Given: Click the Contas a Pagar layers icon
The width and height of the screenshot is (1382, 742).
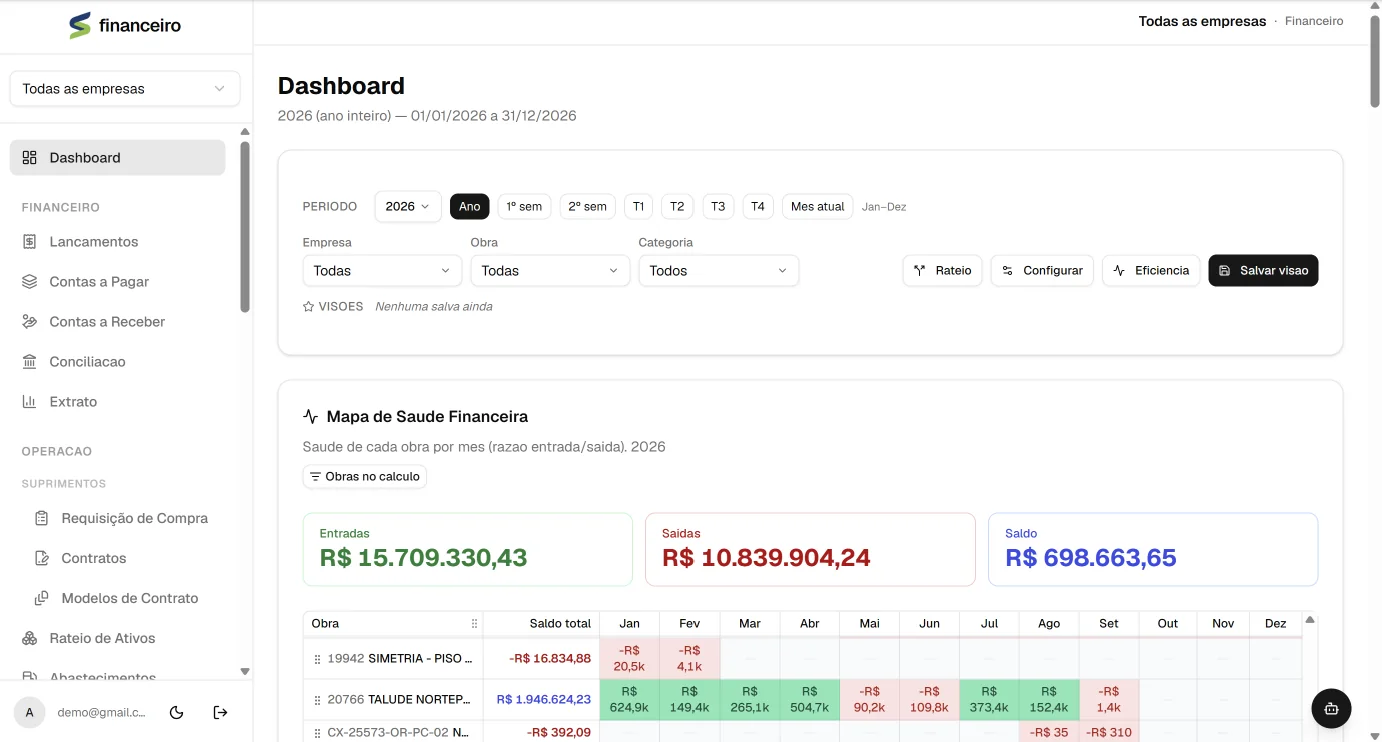Looking at the screenshot, I should [30, 282].
